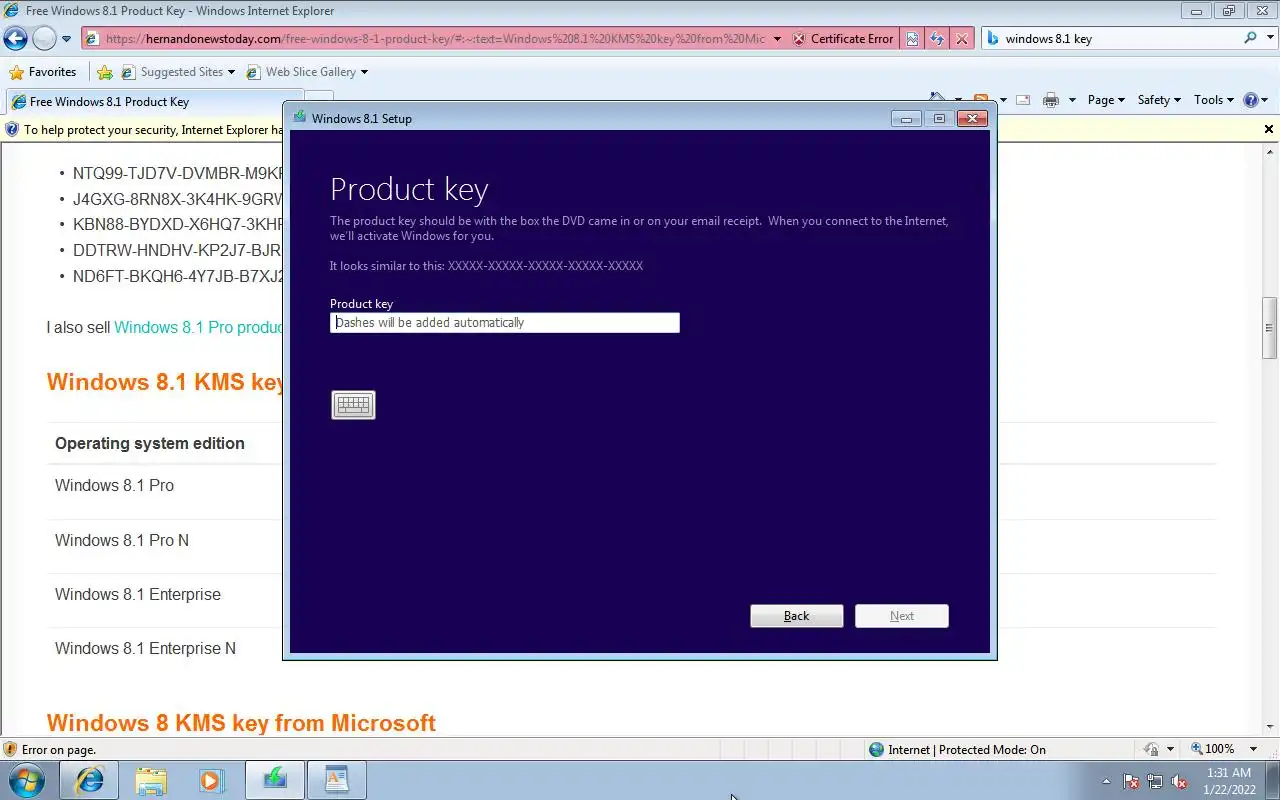This screenshot has height=800, width=1280.
Task: Expand the address bar URL dropdown
Action: [777, 39]
